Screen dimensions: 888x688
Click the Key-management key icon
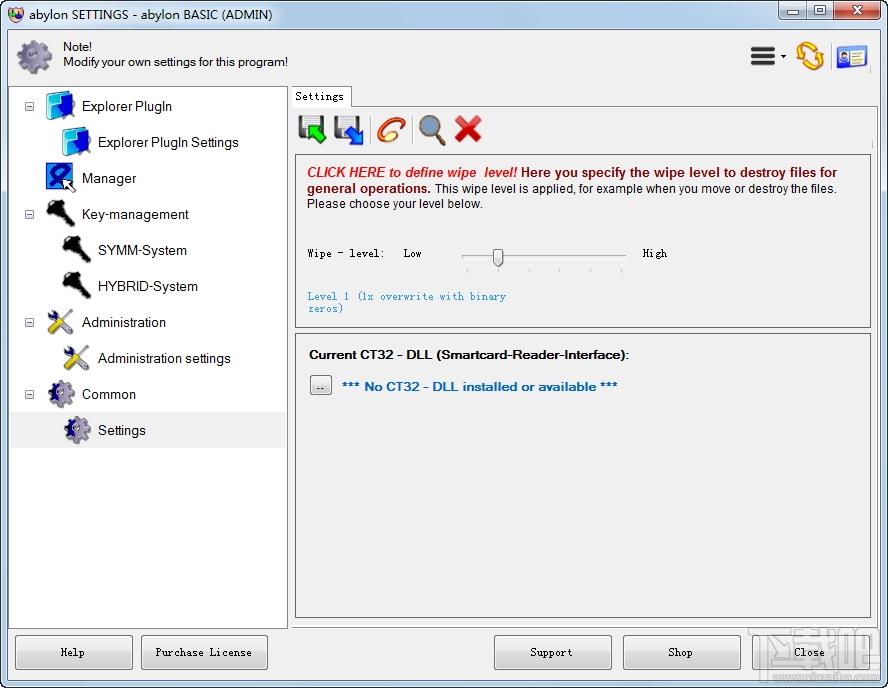click(60, 213)
